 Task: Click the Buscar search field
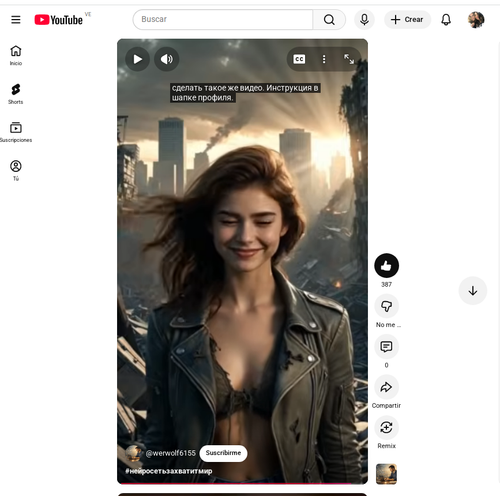223,19
